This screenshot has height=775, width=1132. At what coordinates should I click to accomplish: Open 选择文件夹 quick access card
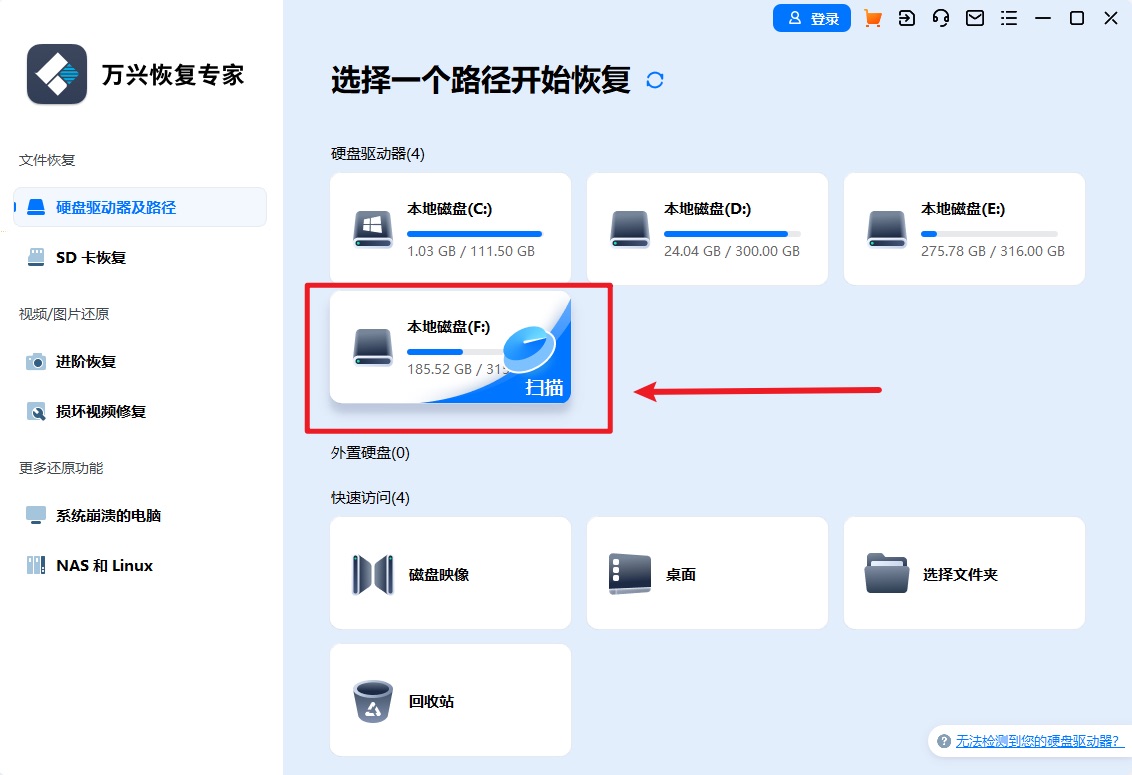(965, 573)
